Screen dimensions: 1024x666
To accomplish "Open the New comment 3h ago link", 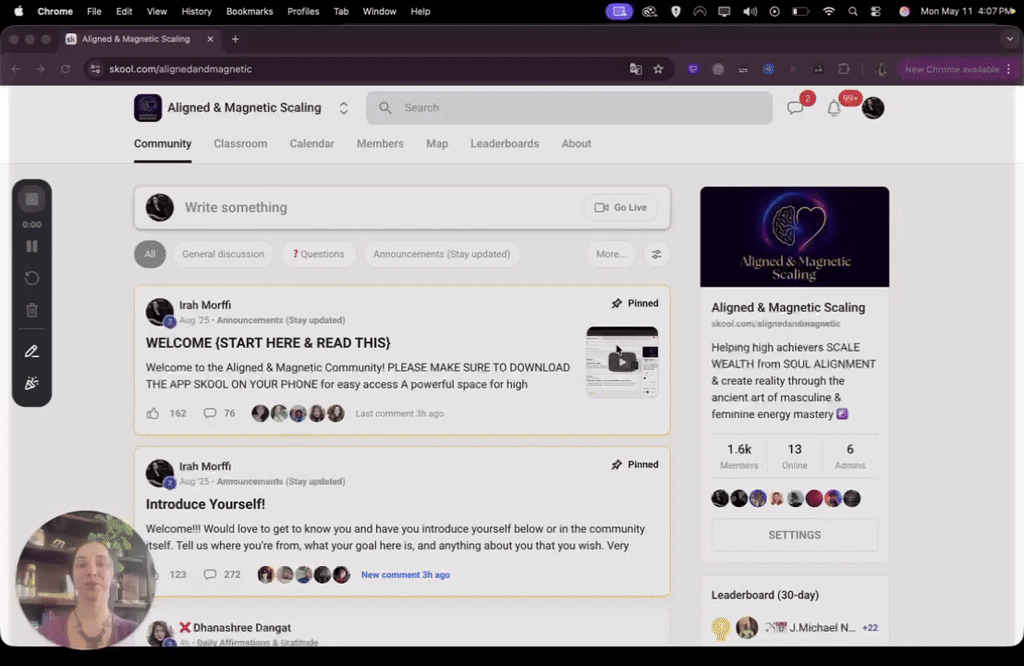I will click(406, 575).
